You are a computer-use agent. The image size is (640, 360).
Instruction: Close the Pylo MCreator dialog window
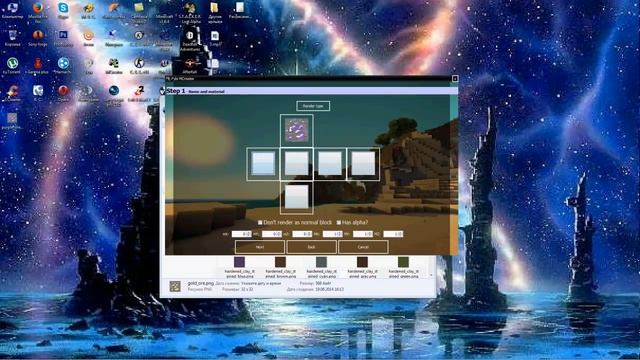(x=455, y=78)
